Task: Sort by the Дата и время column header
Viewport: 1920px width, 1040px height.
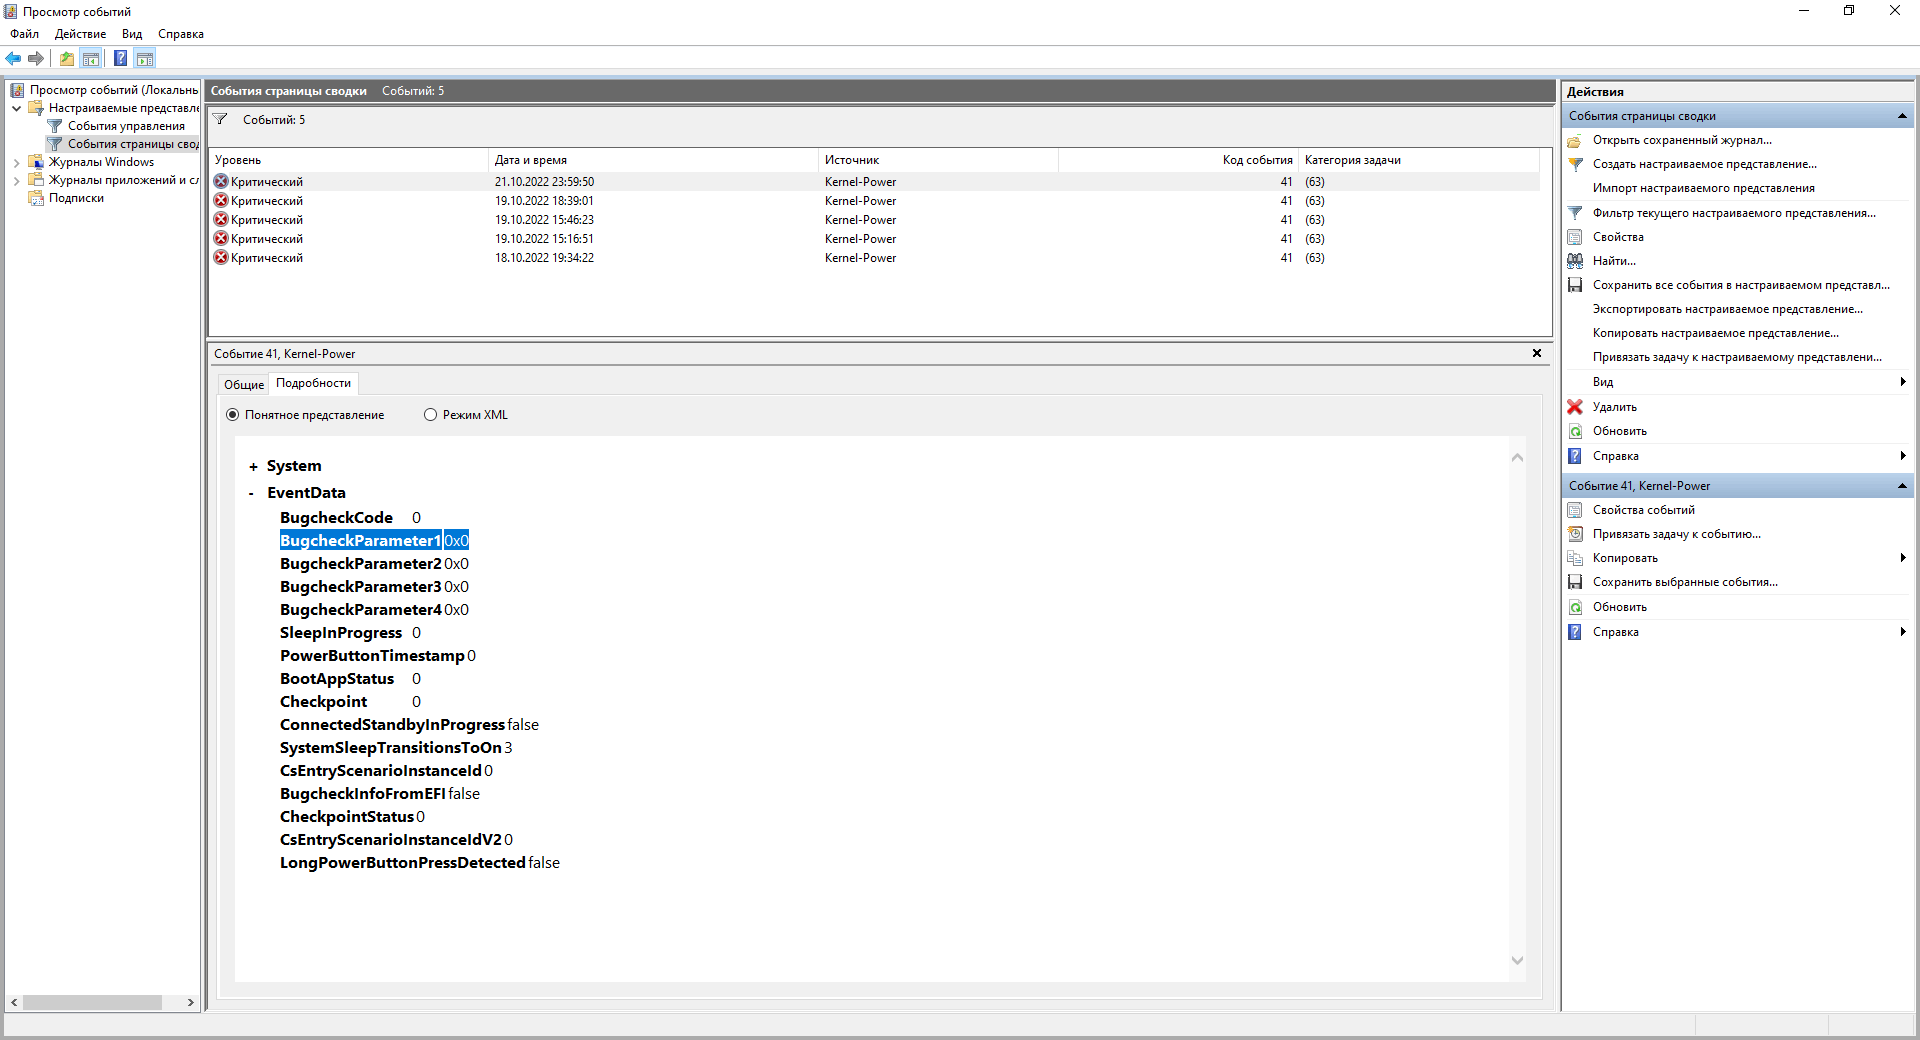Action: [x=654, y=160]
